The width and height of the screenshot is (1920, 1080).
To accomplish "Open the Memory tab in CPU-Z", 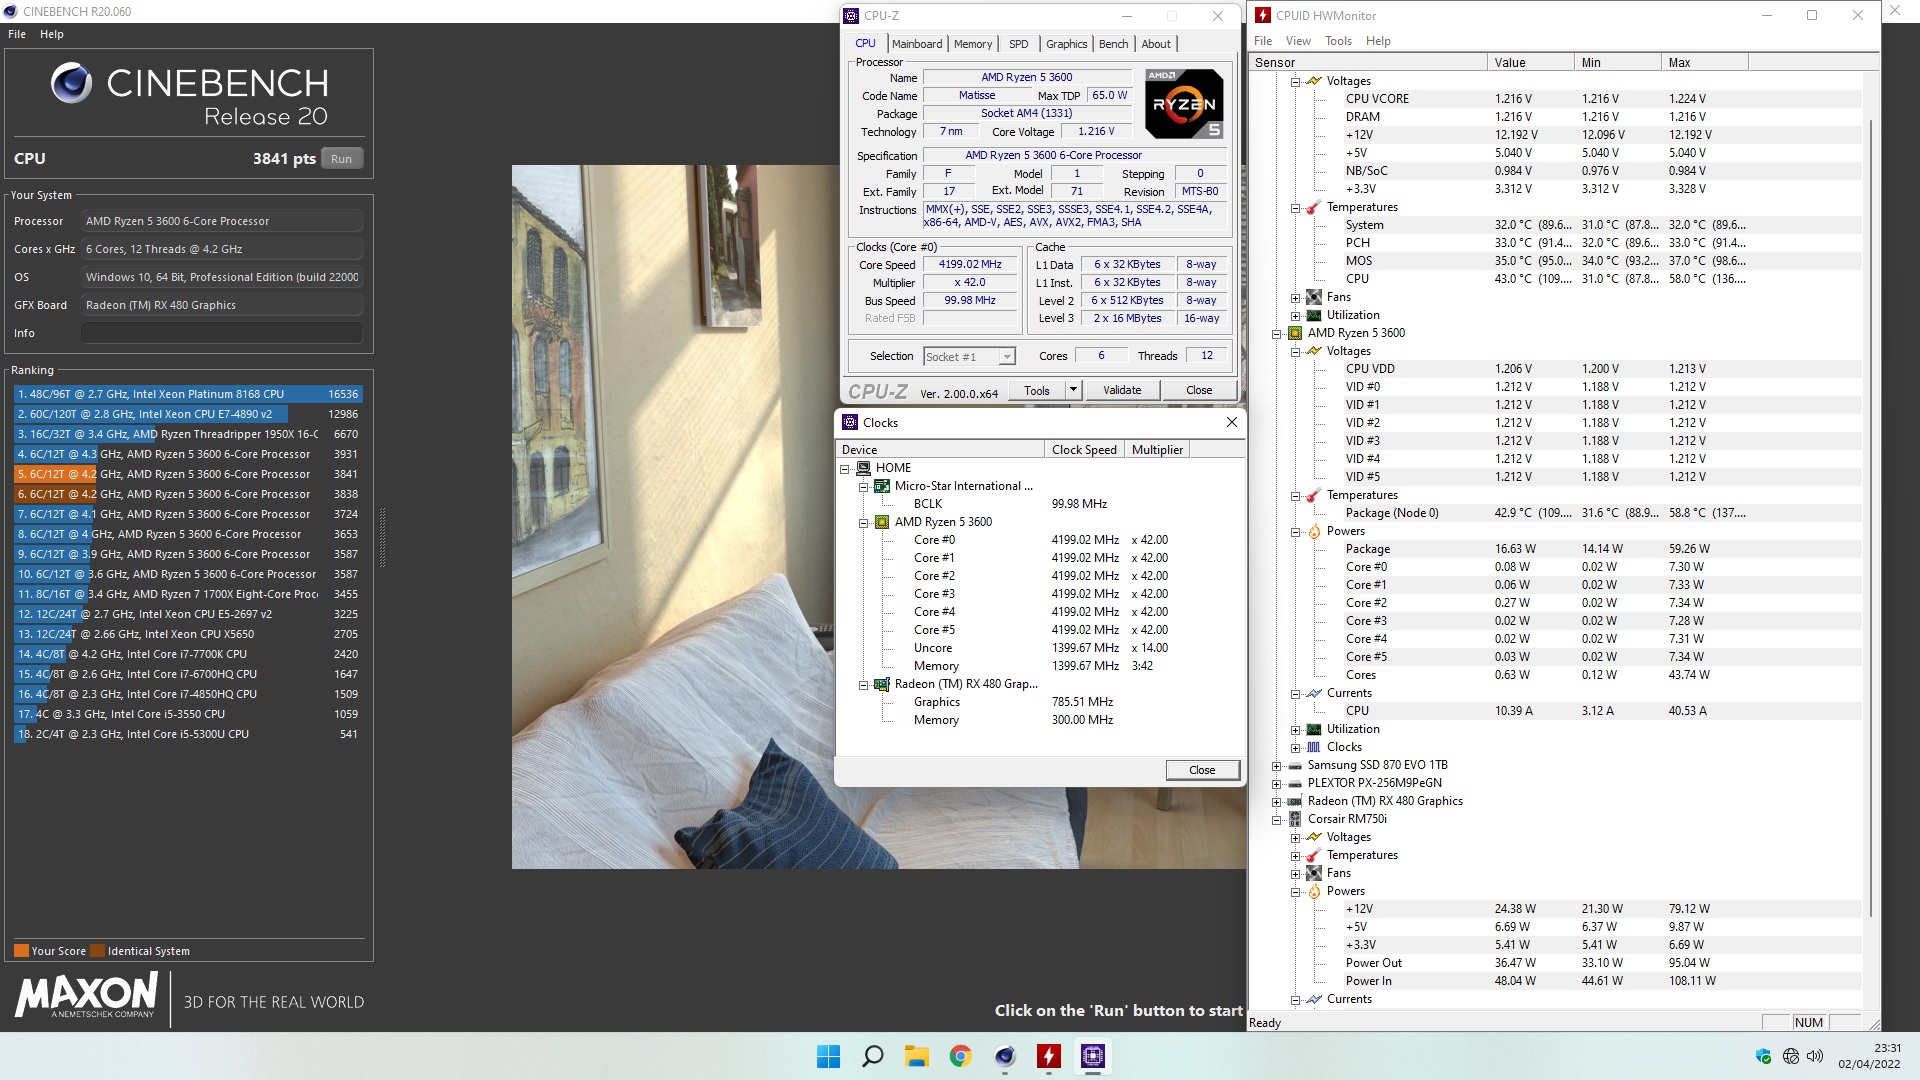I will click(x=972, y=44).
